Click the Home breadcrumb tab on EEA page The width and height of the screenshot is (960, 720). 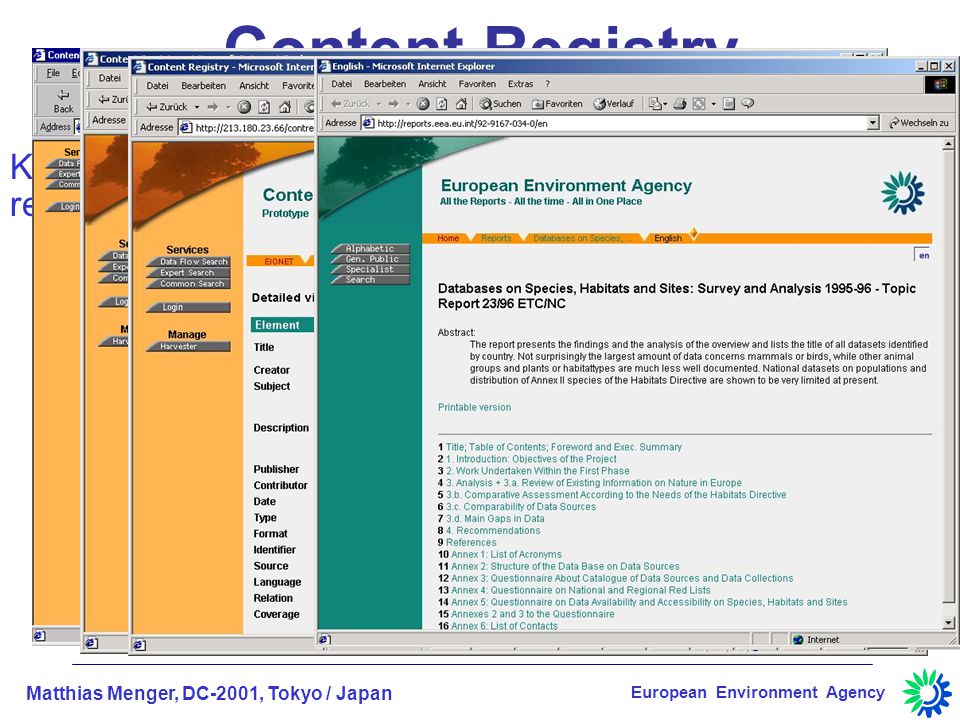click(x=448, y=238)
